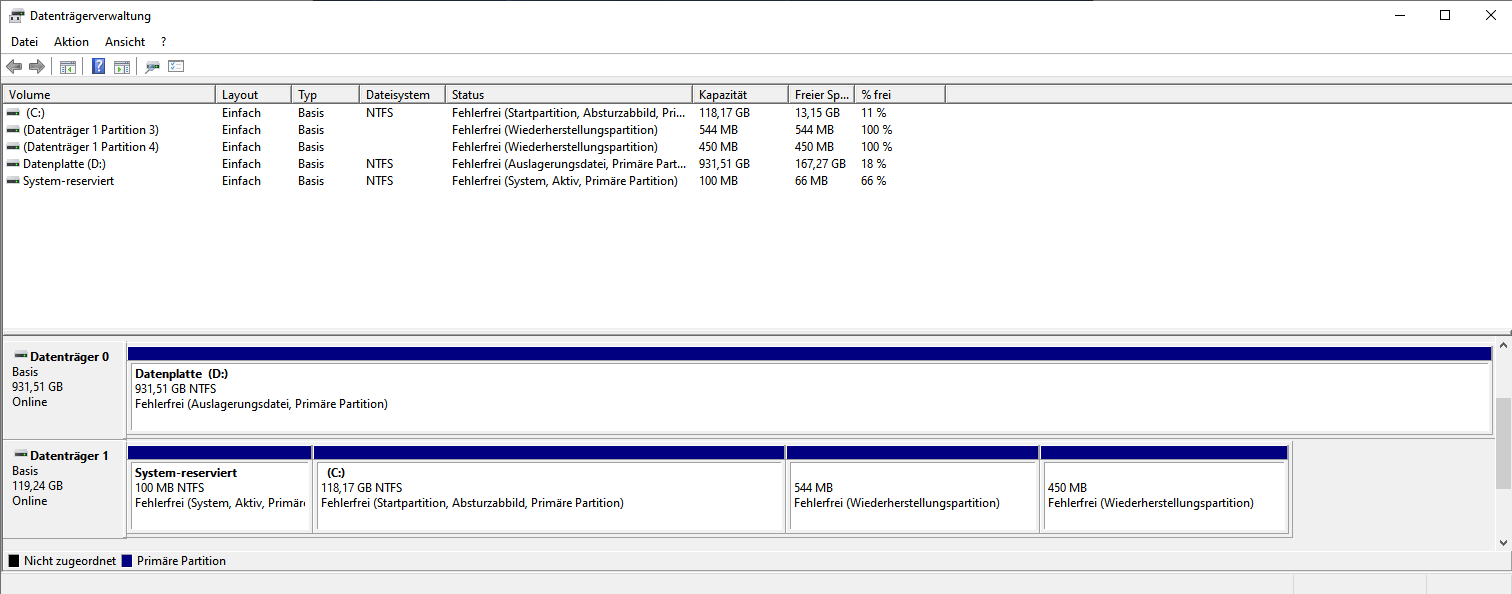Screen dimensions: 1512x594
Task: Sort by the Dateisystem column header
Action: coord(403,95)
